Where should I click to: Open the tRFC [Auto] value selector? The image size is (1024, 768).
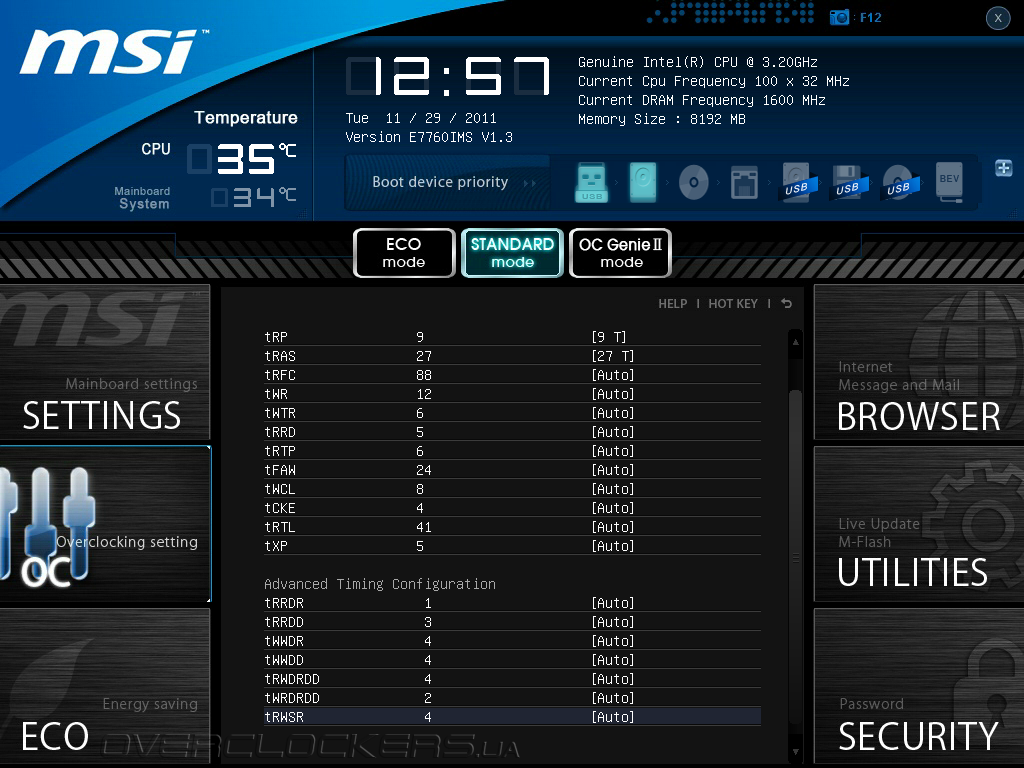point(613,375)
